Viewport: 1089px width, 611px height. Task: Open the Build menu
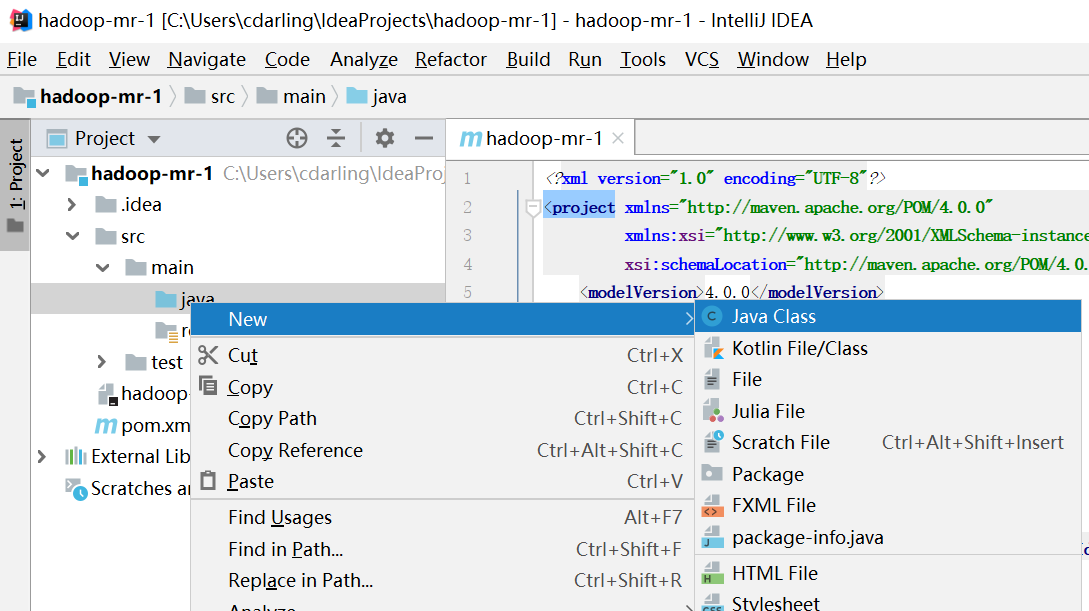click(528, 60)
